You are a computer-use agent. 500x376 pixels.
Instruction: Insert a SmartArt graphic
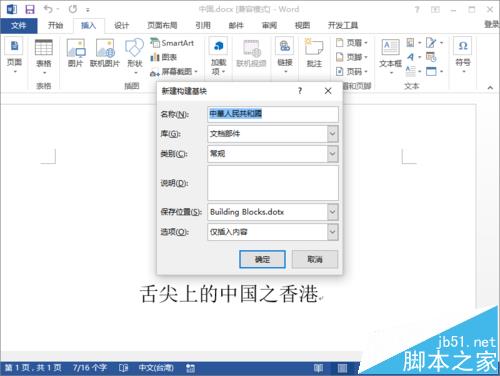coord(172,43)
